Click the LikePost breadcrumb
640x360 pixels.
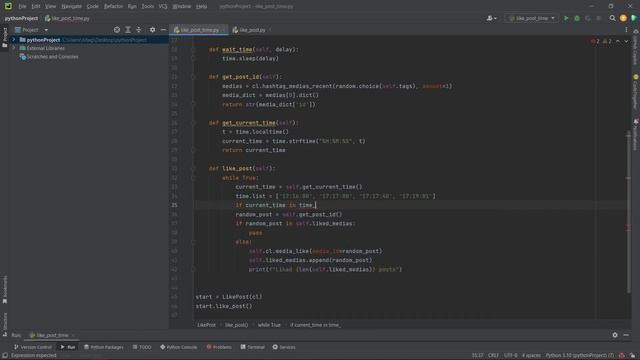207,325
